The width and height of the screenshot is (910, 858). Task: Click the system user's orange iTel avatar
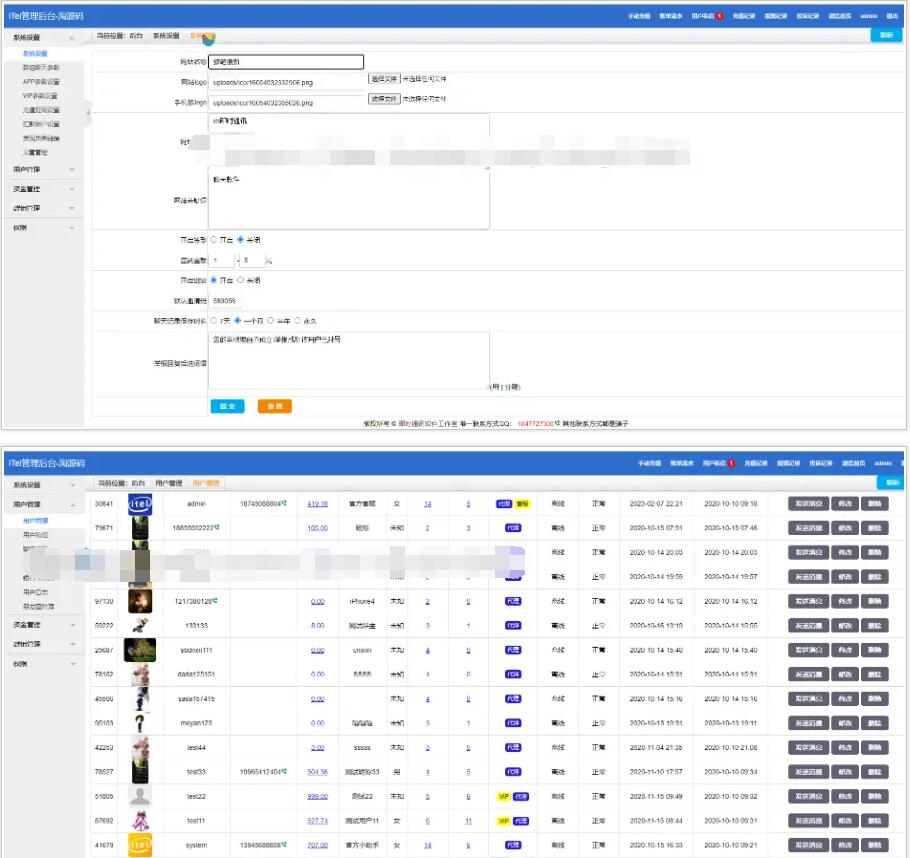point(139,845)
